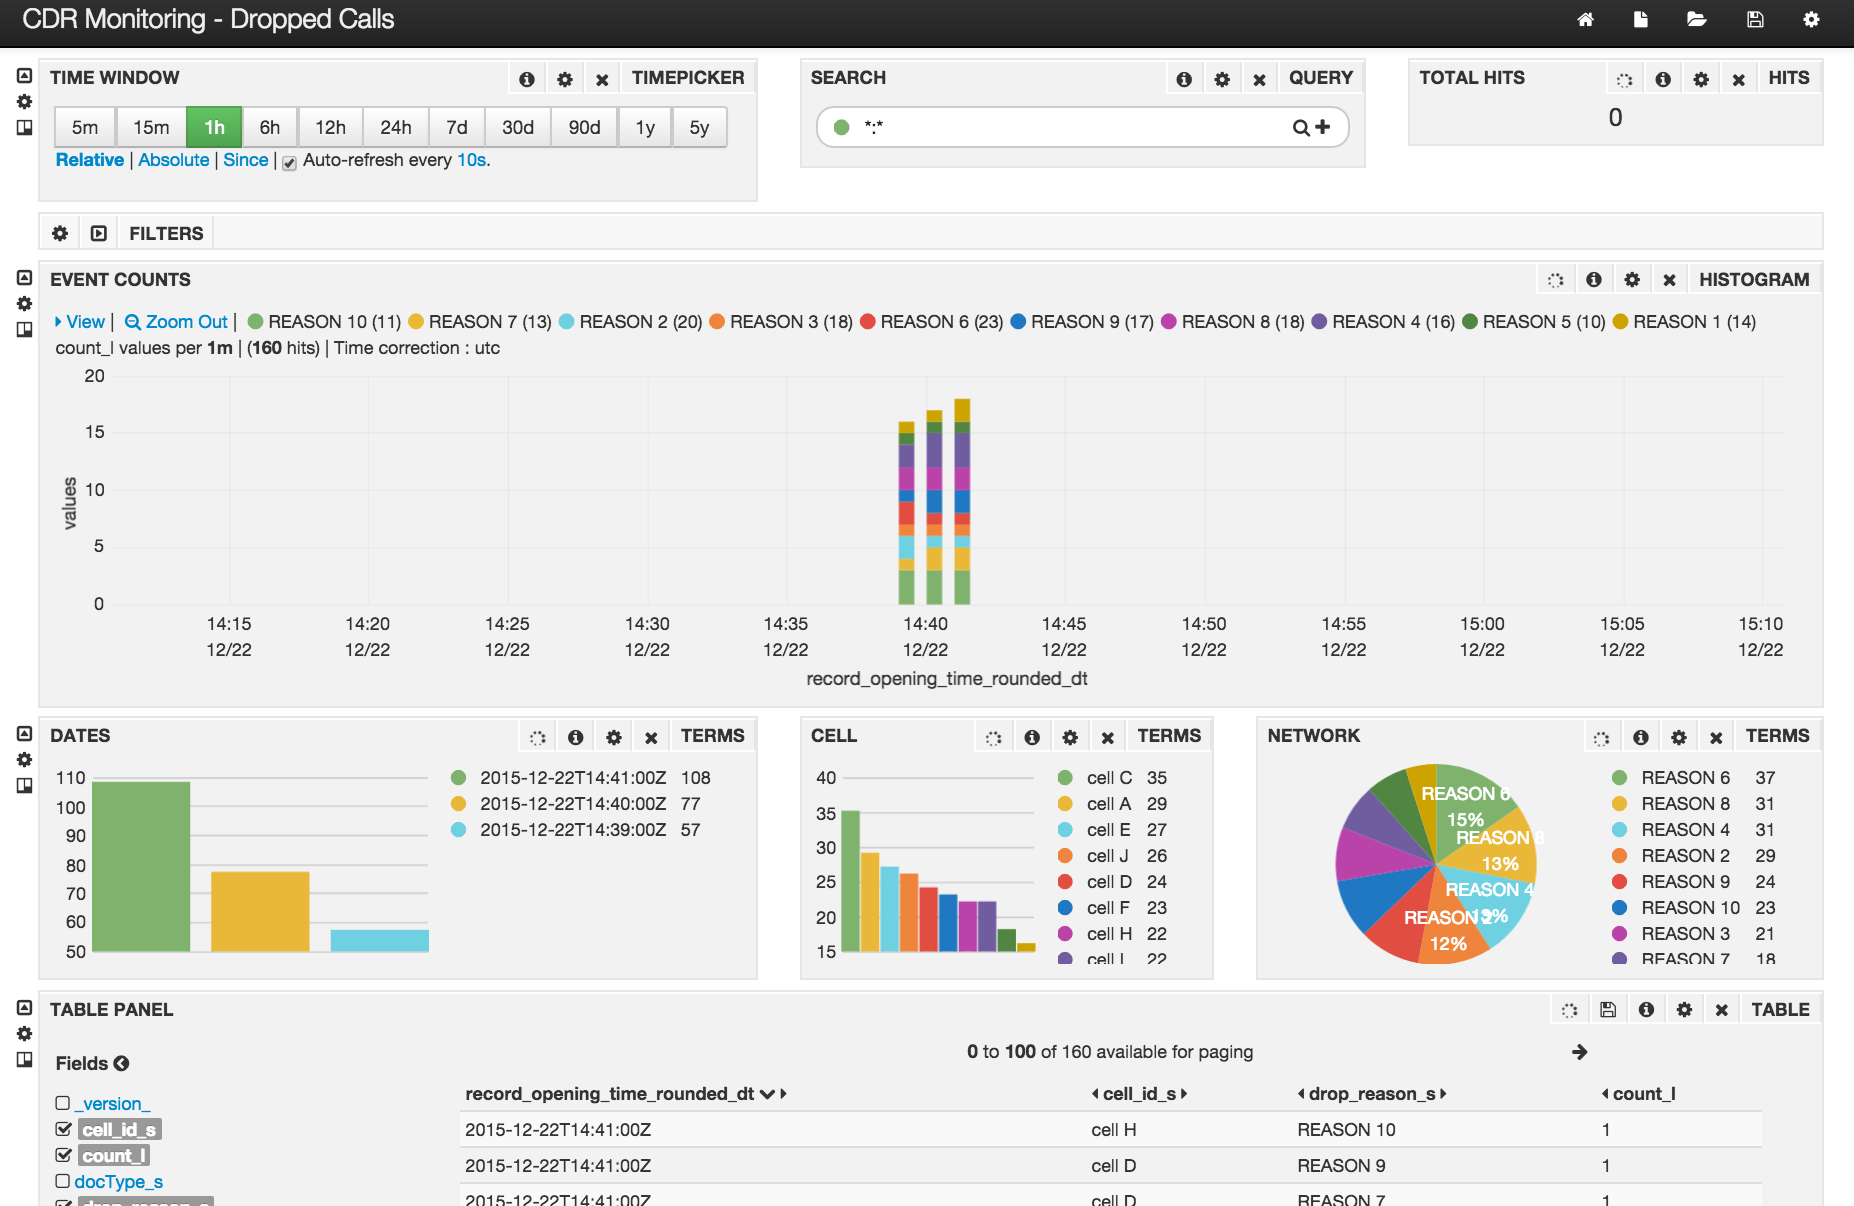Refresh the Total Hits panel
Viewport: 1854px width, 1206px height.
(1624, 77)
